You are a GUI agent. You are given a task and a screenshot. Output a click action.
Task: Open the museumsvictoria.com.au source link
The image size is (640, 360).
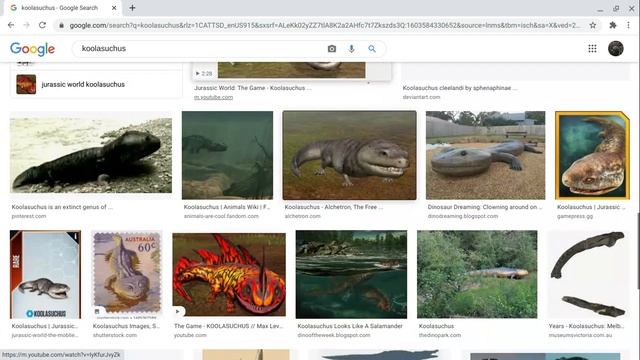point(580,335)
